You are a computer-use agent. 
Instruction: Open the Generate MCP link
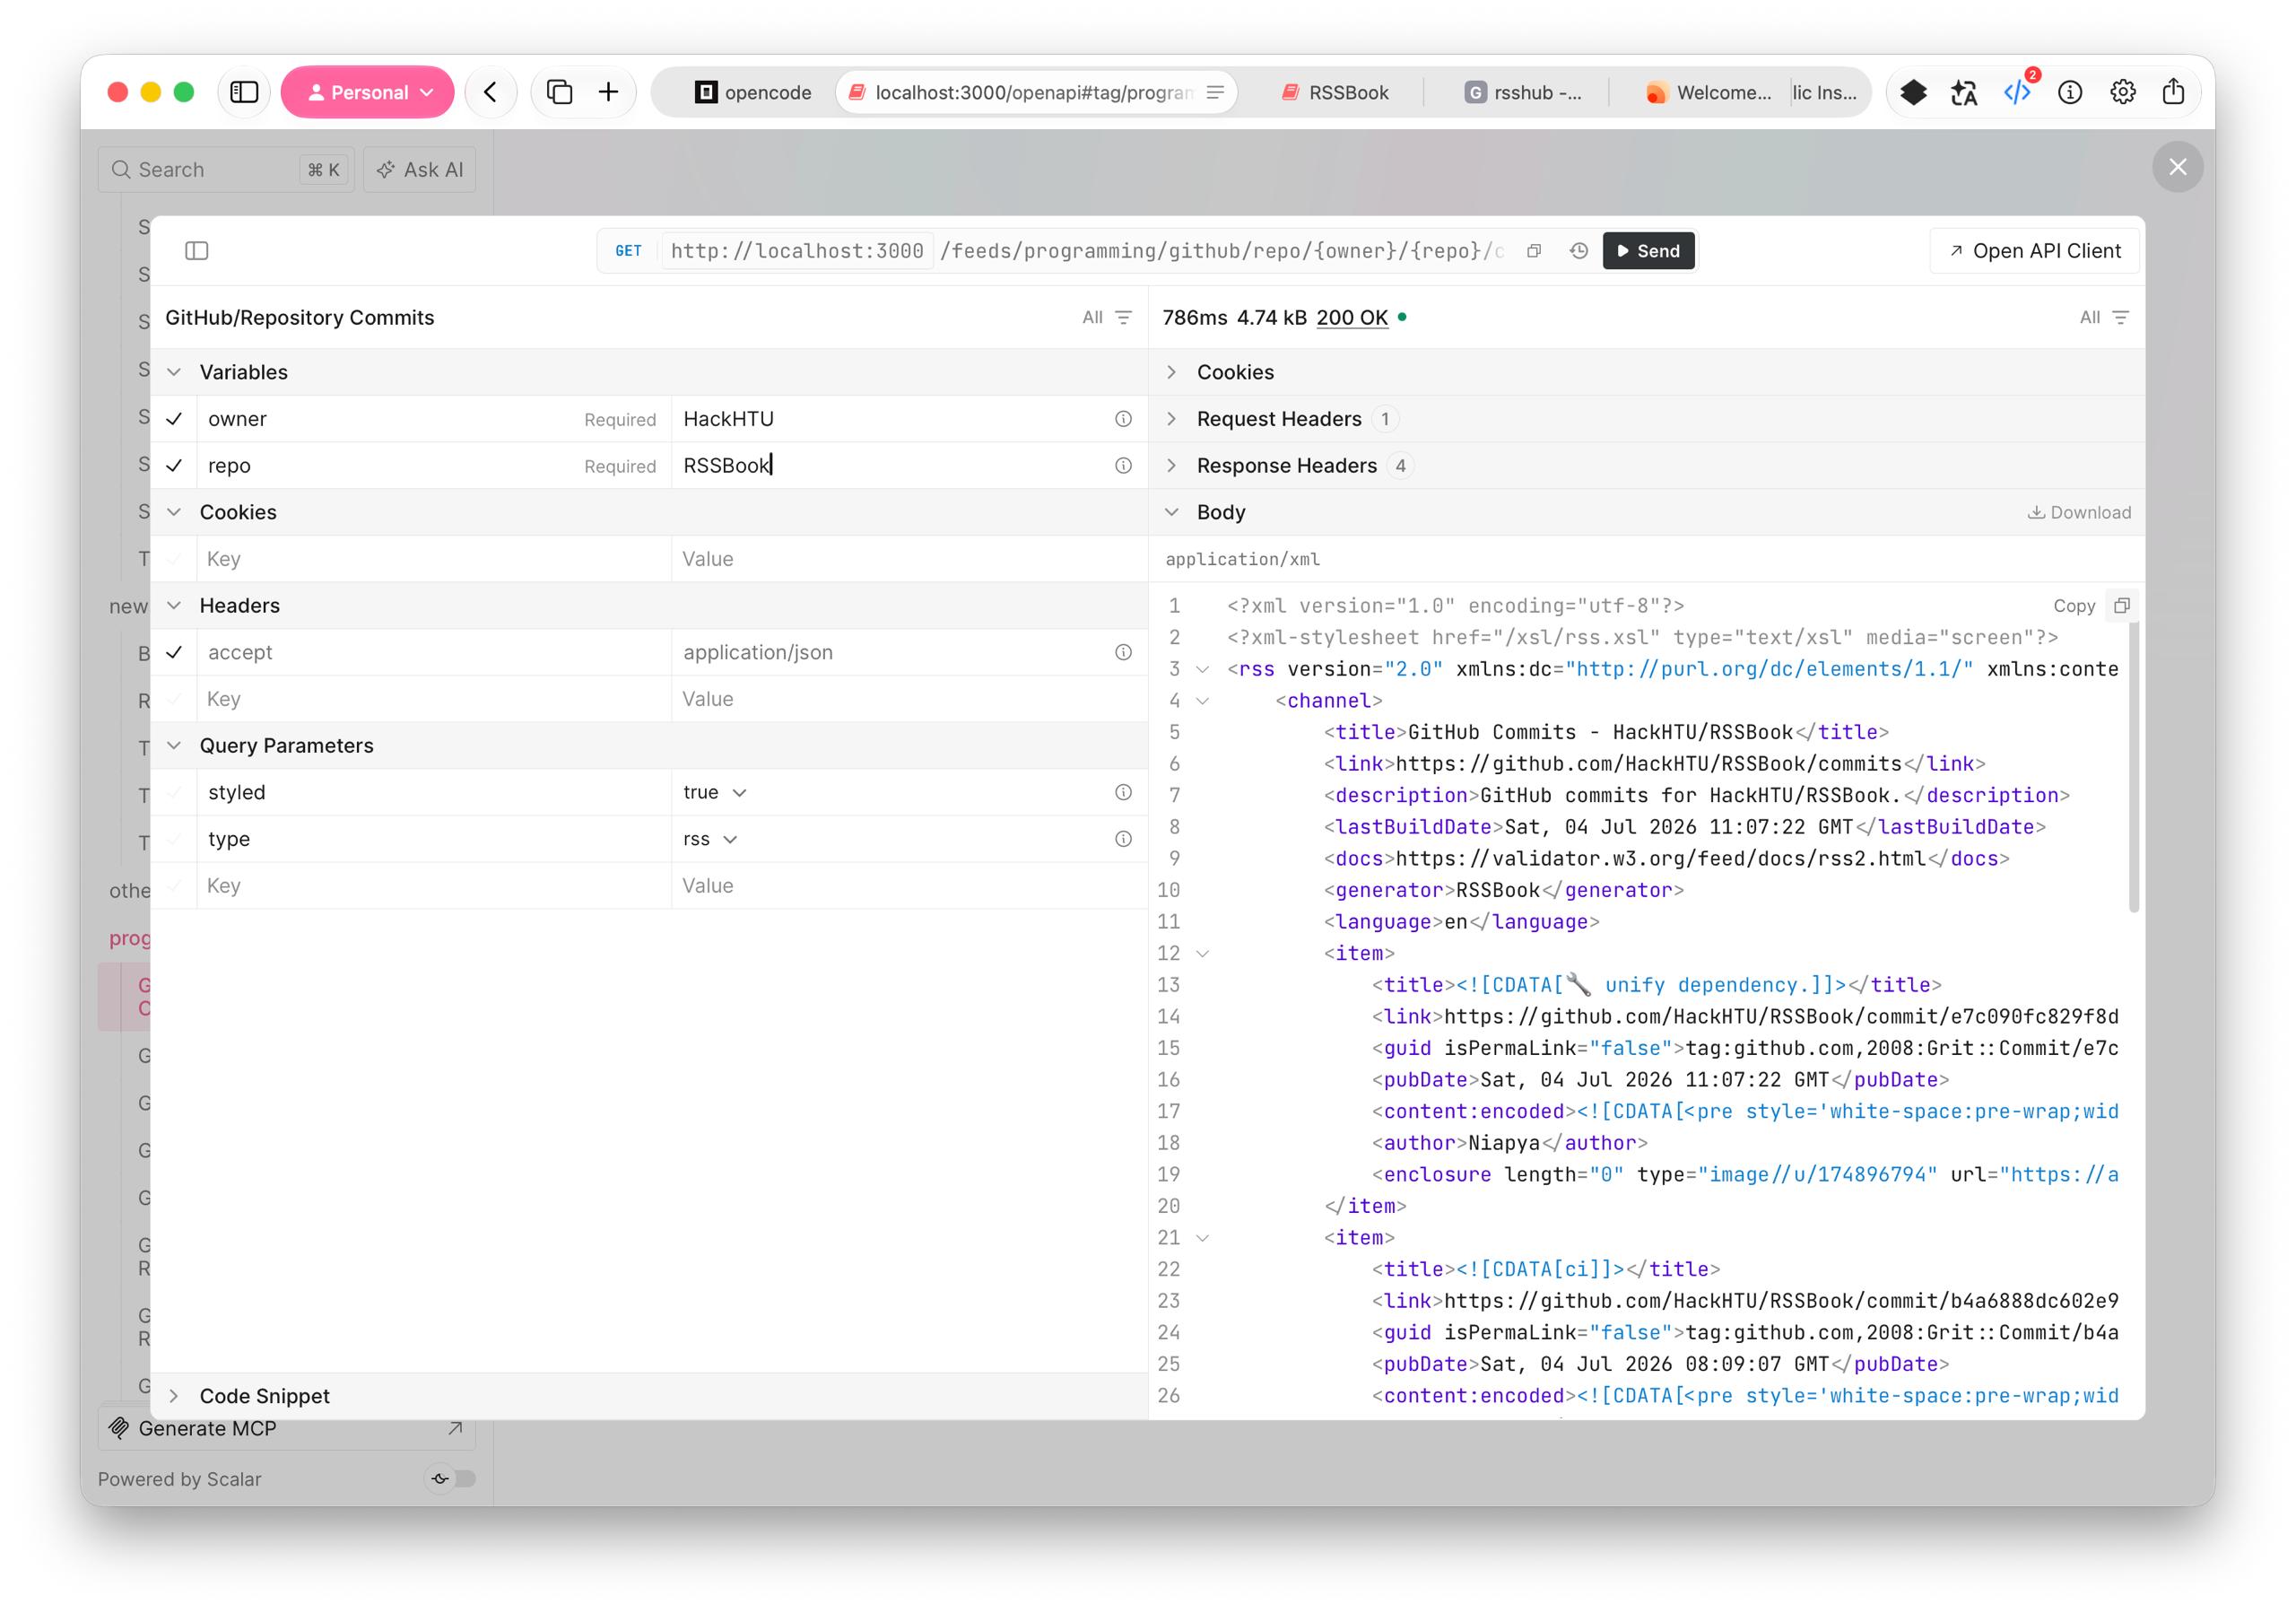(287, 1429)
